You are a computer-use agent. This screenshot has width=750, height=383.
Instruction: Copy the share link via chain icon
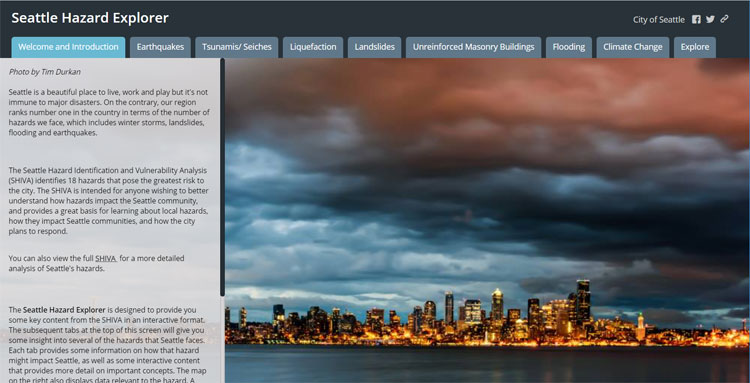tap(725, 19)
